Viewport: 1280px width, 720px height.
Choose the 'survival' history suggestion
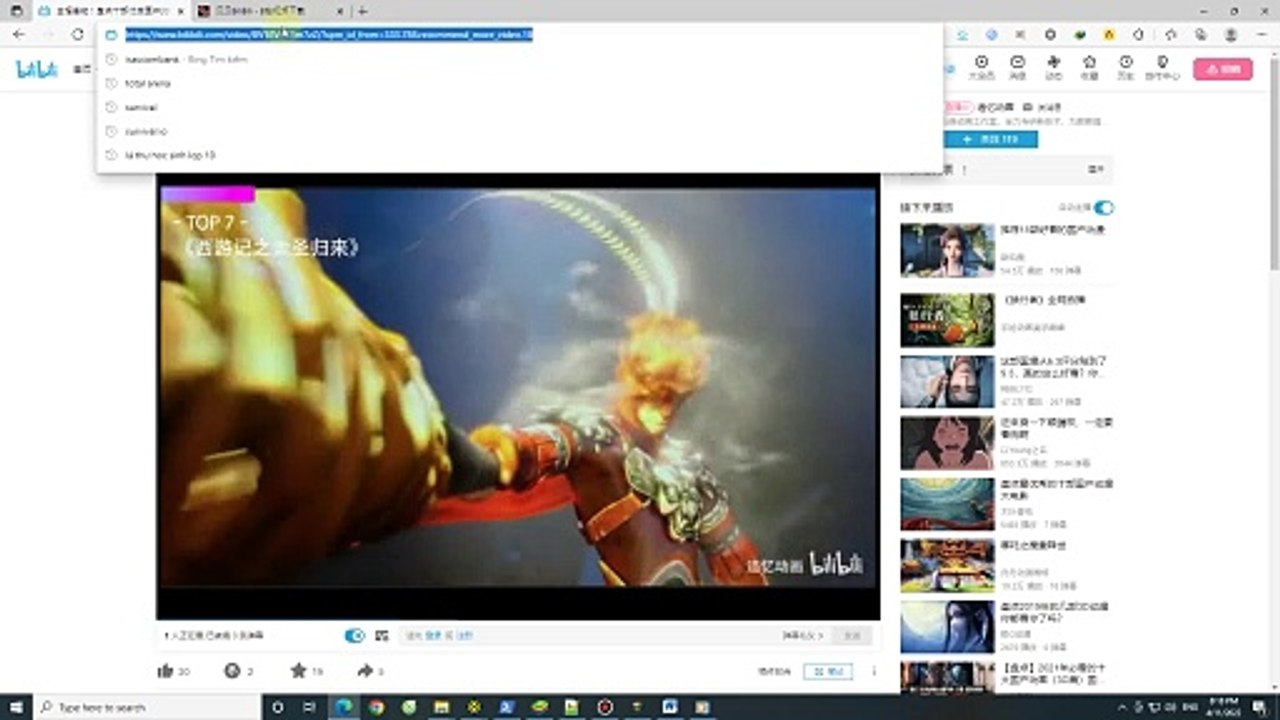point(519,107)
